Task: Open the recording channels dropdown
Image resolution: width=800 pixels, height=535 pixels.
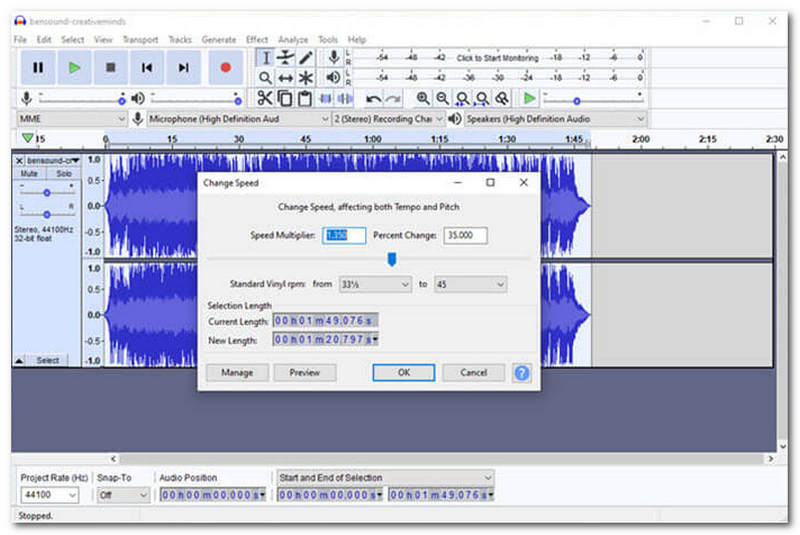Action: pyautogui.click(x=388, y=119)
